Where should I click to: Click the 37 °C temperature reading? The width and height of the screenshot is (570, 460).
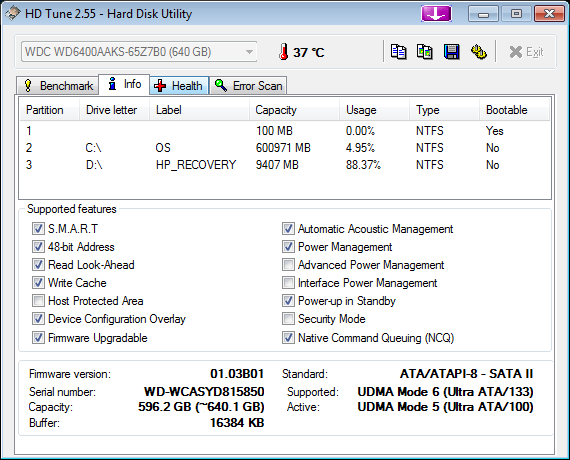pyautogui.click(x=309, y=52)
